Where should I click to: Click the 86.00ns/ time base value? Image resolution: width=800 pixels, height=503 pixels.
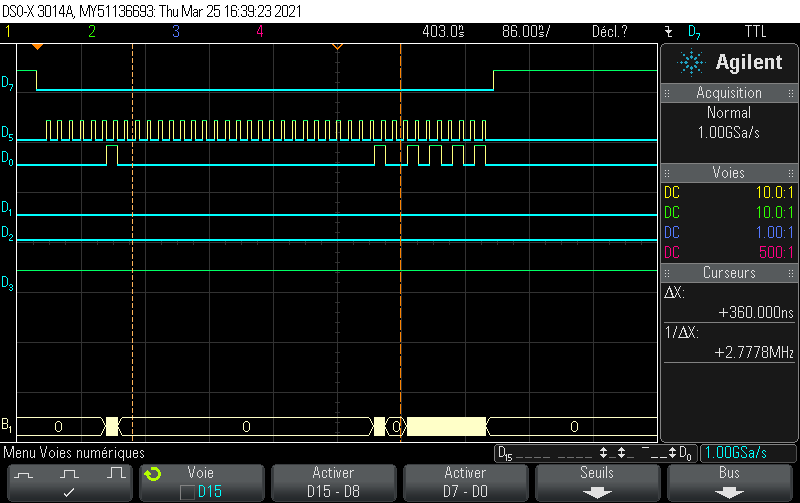click(526, 32)
